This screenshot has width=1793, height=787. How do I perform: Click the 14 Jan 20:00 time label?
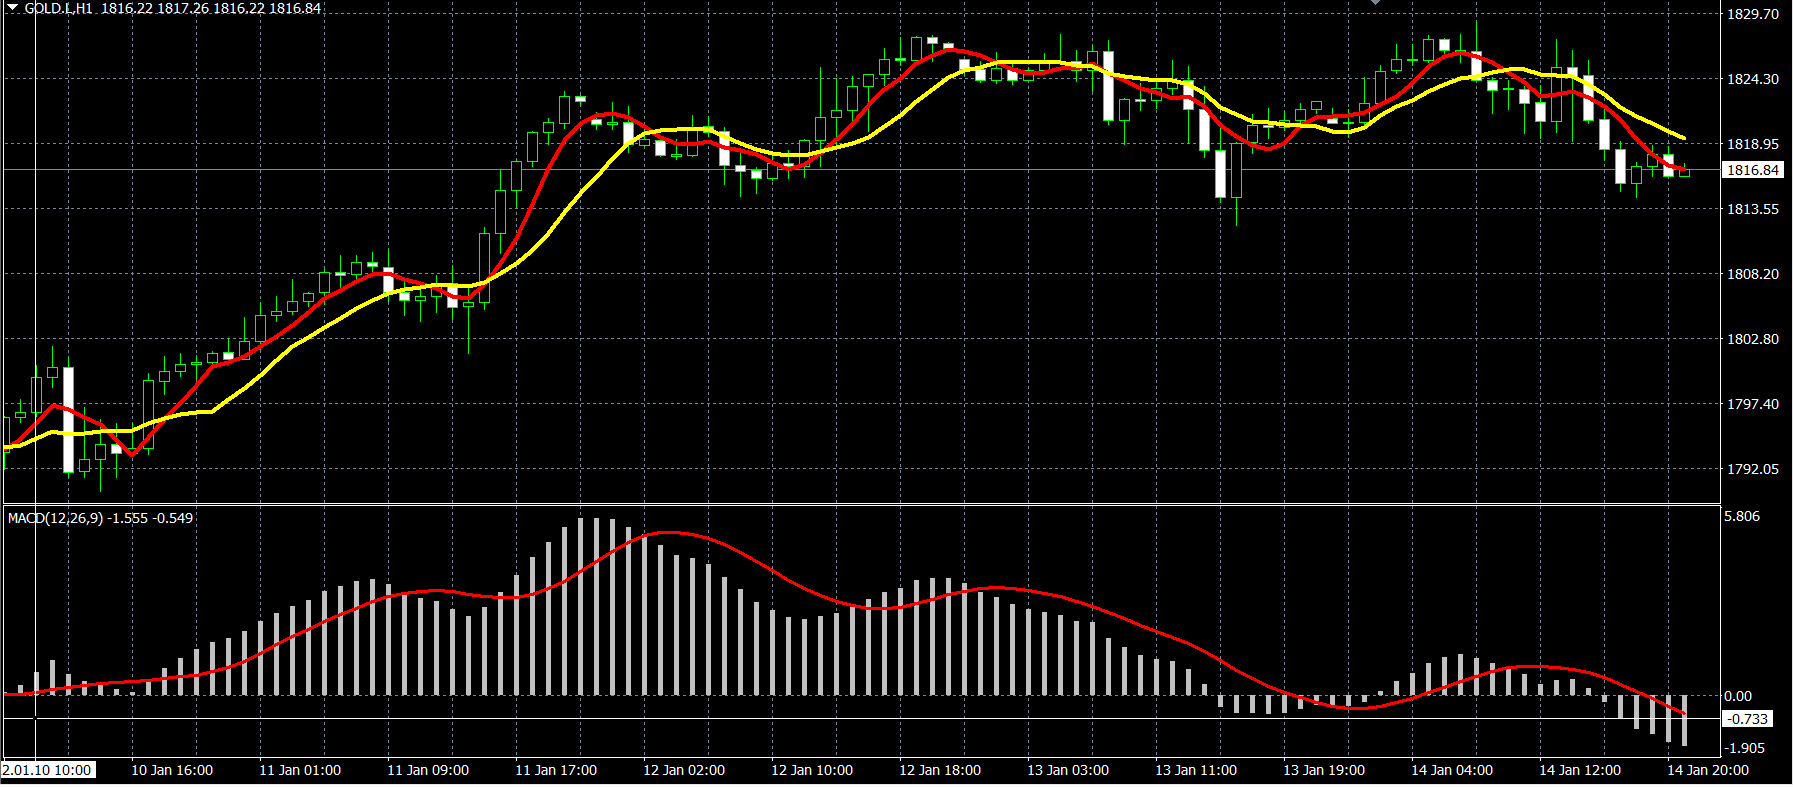point(1708,770)
